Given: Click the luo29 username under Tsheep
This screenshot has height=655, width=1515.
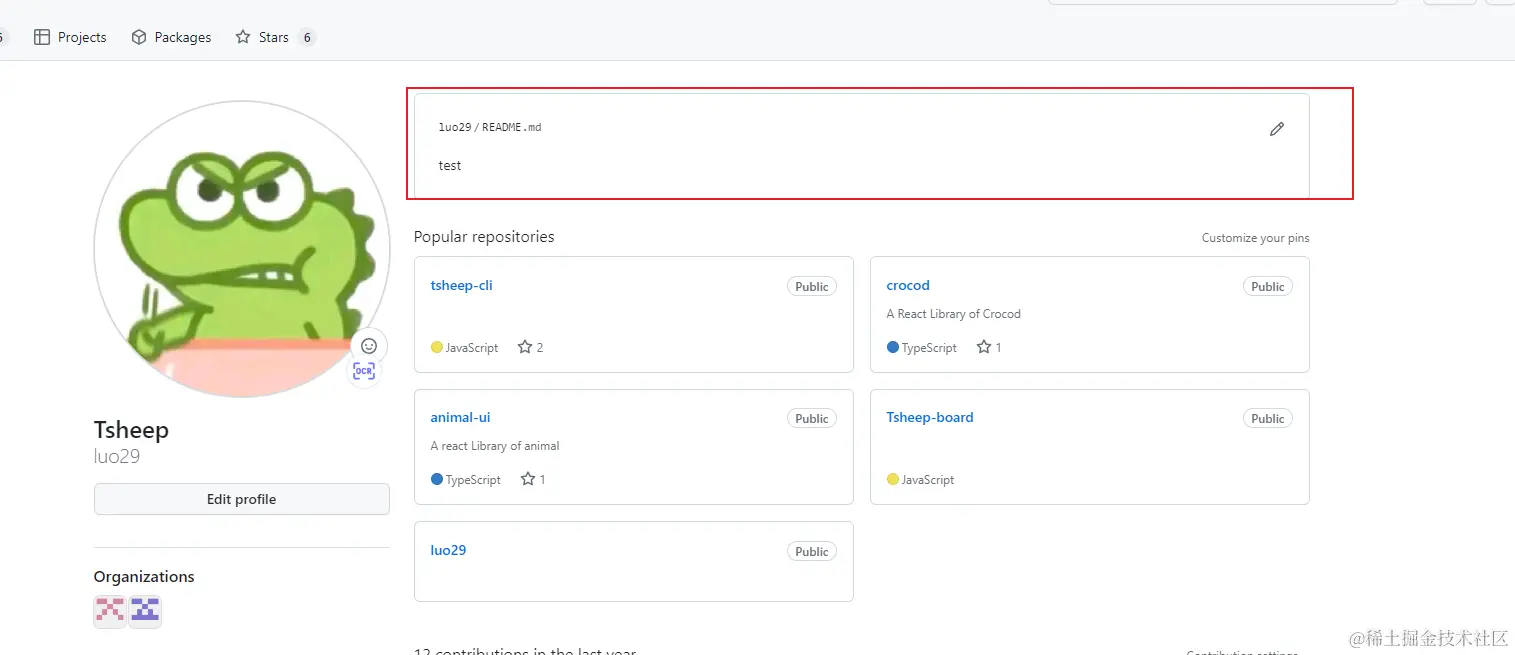Looking at the screenshot, I should [117, 457].
